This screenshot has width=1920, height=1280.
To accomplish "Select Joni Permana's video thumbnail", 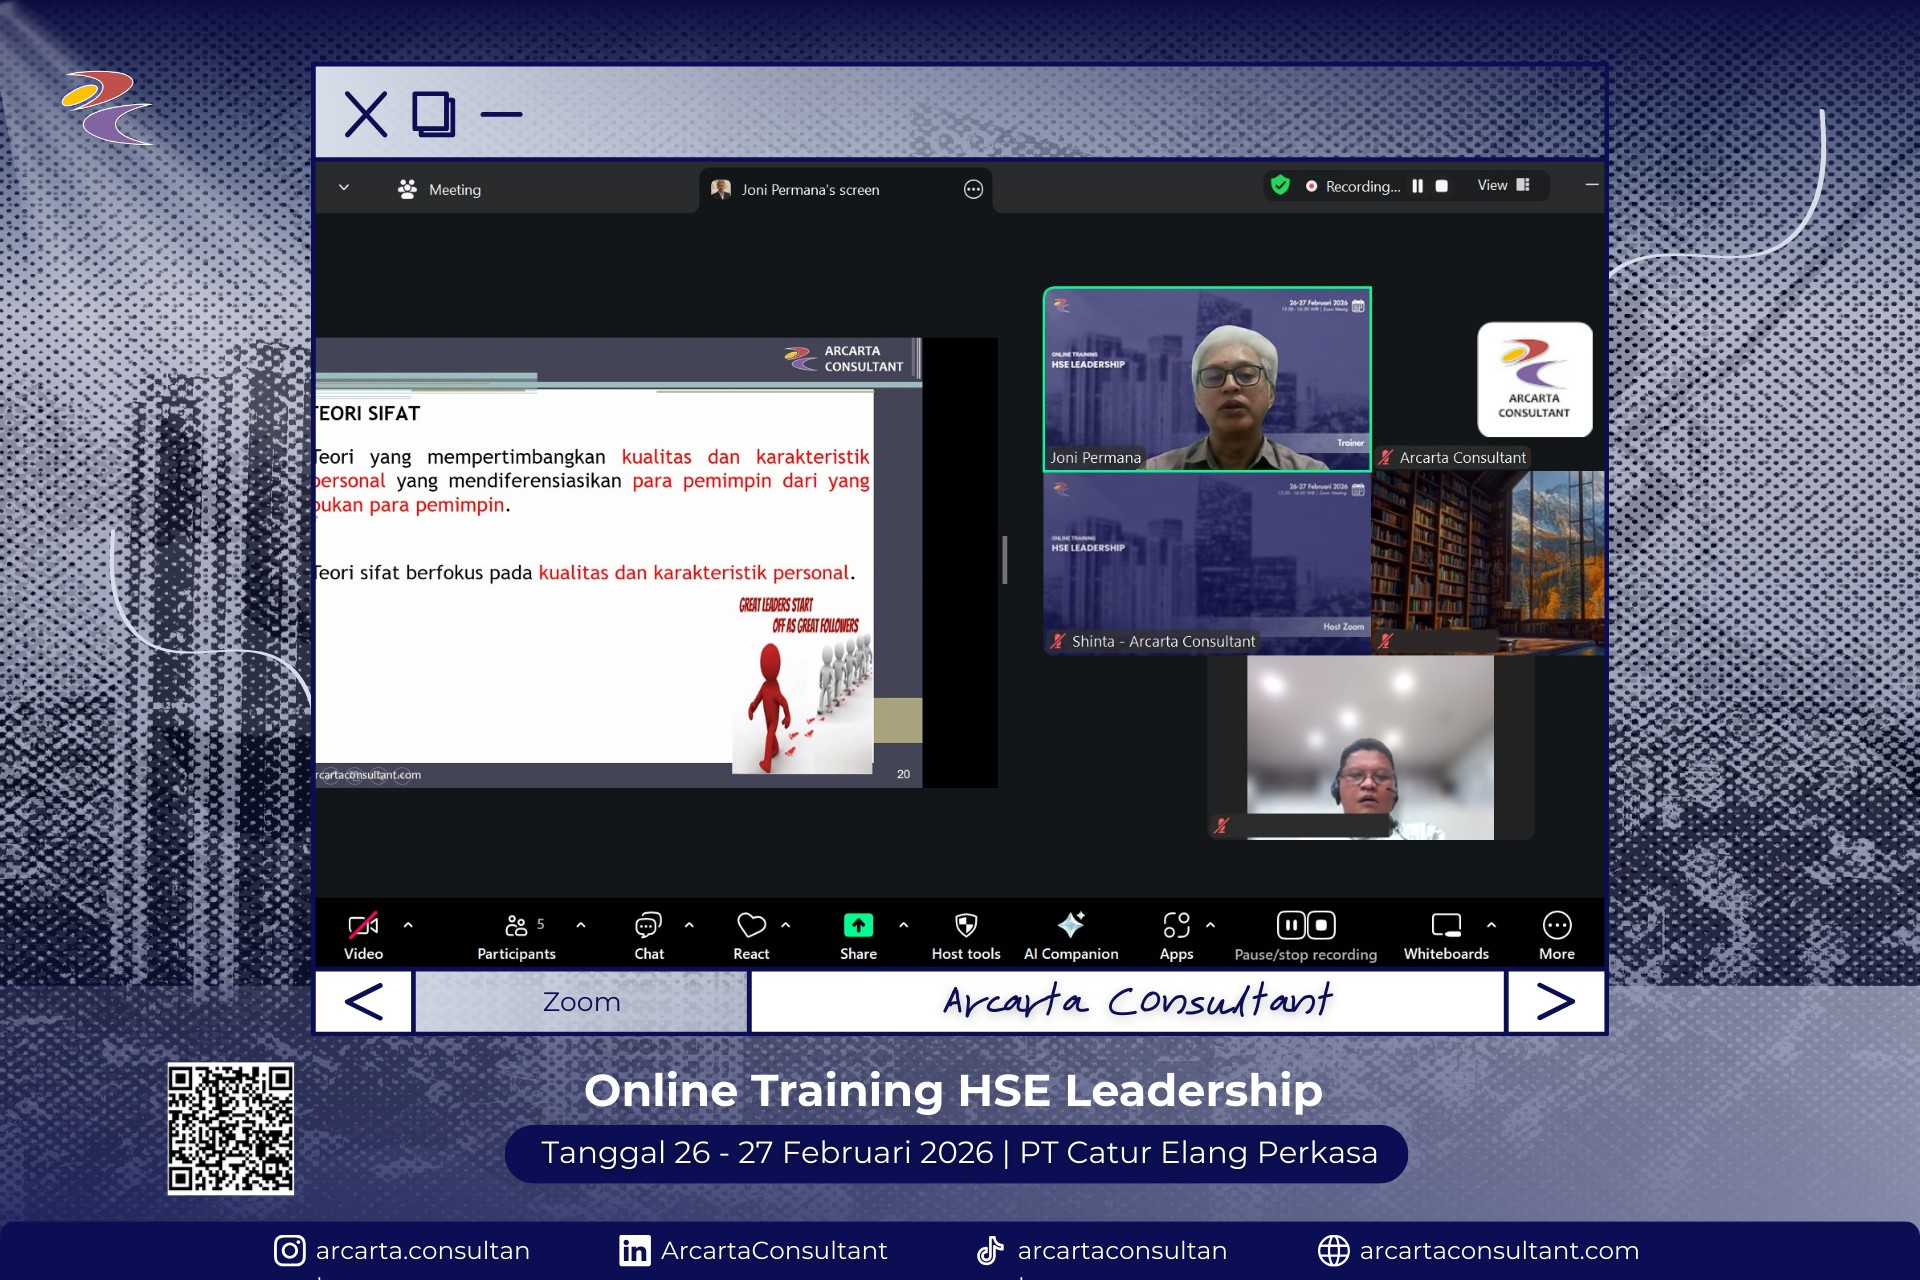I will coord(1207,379).
